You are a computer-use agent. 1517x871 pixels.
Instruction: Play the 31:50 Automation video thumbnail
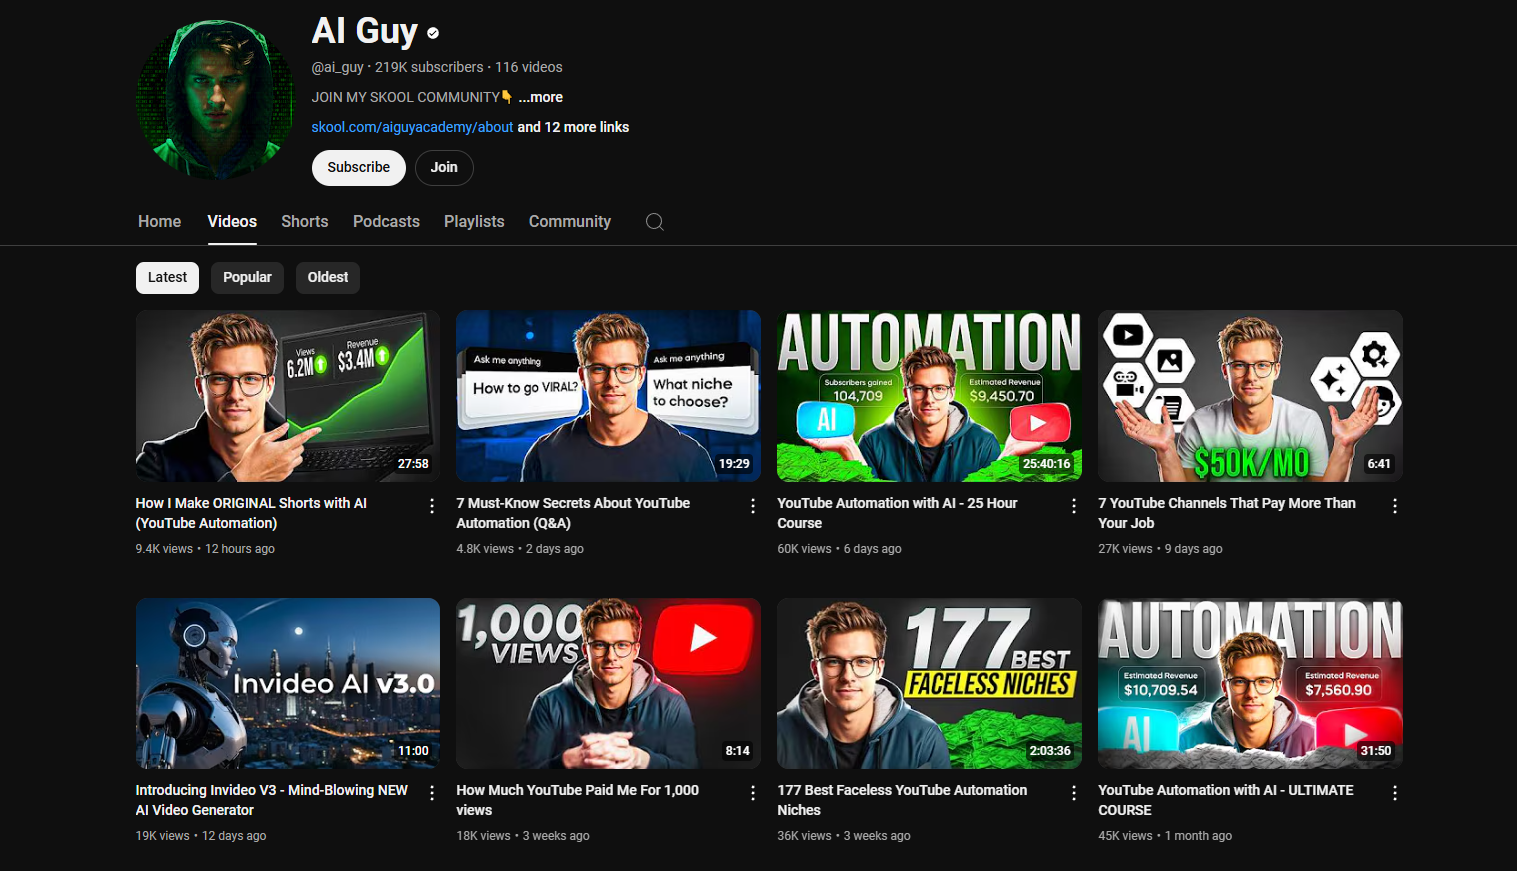click(x=1250, y=683)
